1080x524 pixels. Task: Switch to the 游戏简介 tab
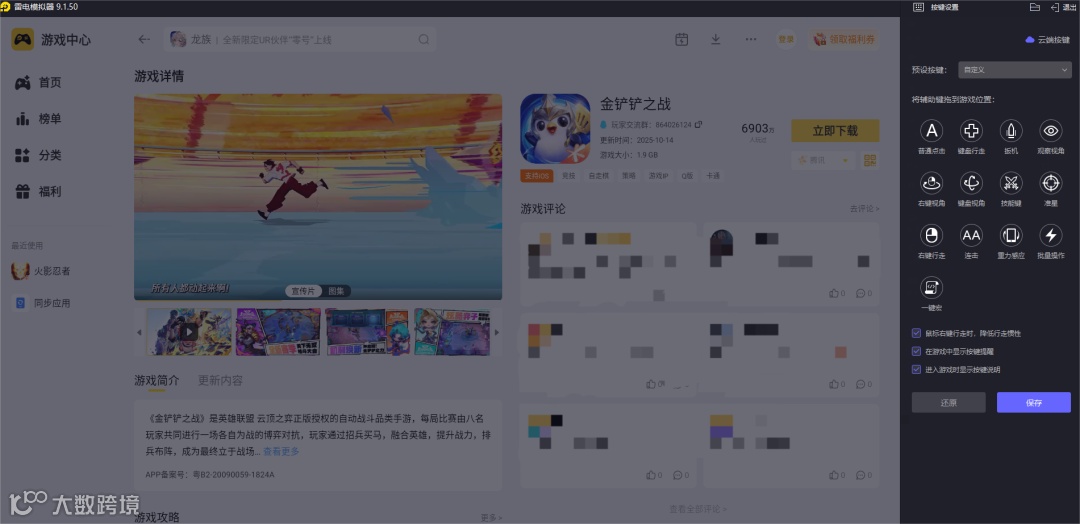(x=156, y=380)
